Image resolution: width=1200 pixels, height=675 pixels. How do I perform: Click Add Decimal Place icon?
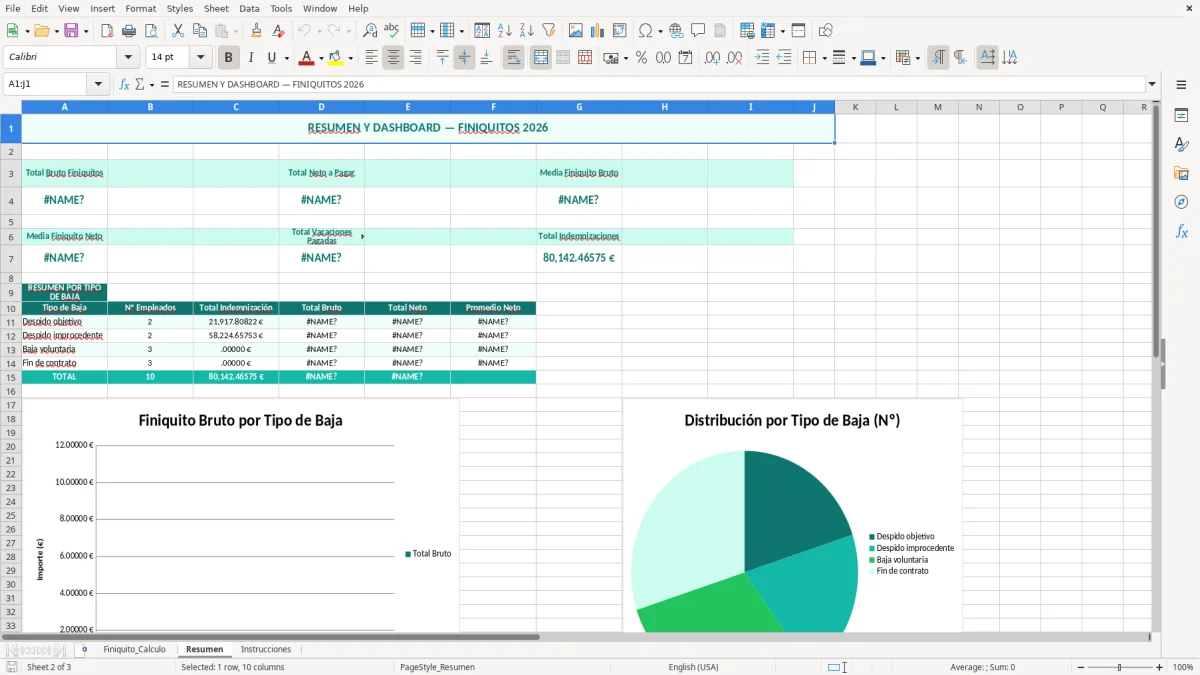pyautogui.click(x=712, y=58)
